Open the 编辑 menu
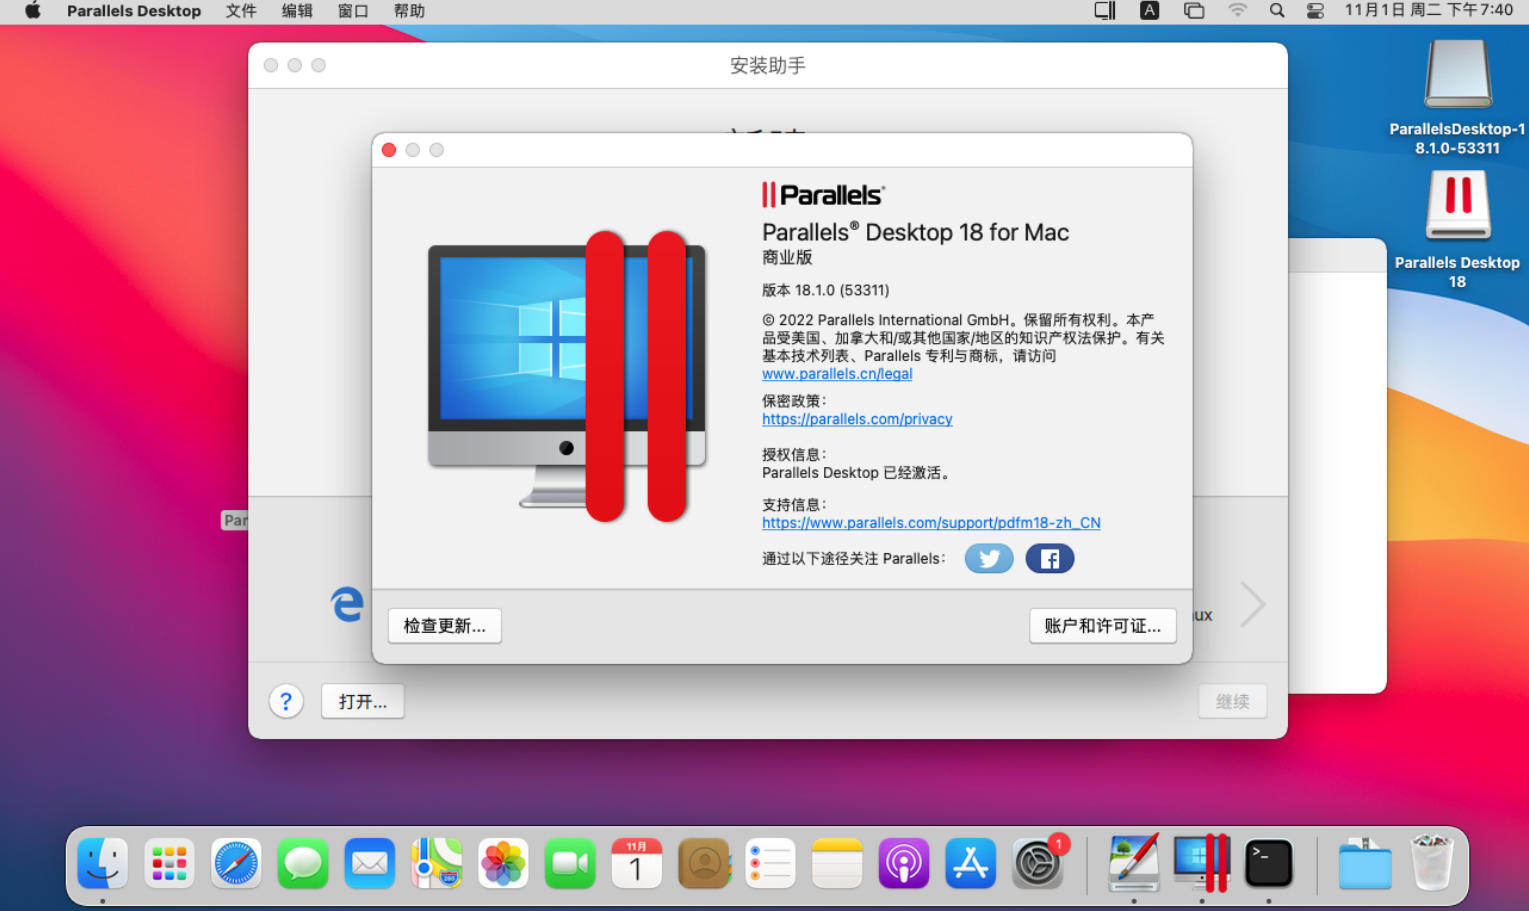Image resolution: width=1529 pixels, height=911 pixels. pos(297,11)
